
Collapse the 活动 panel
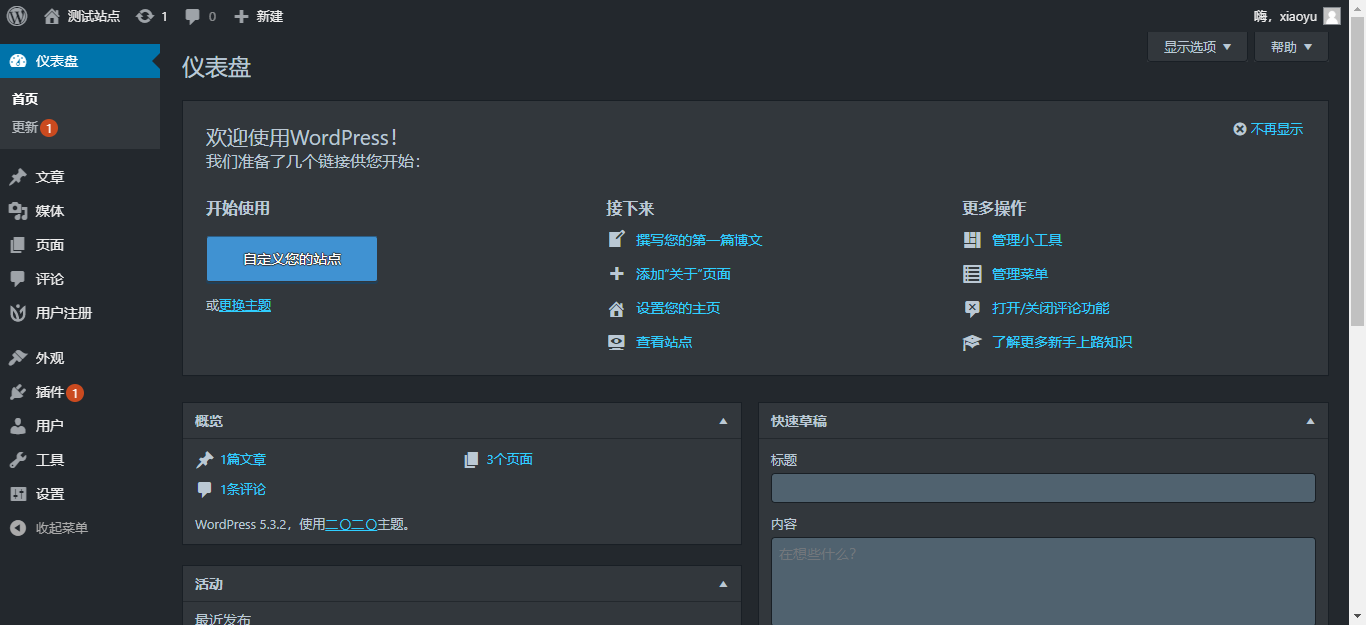[723, 584]
